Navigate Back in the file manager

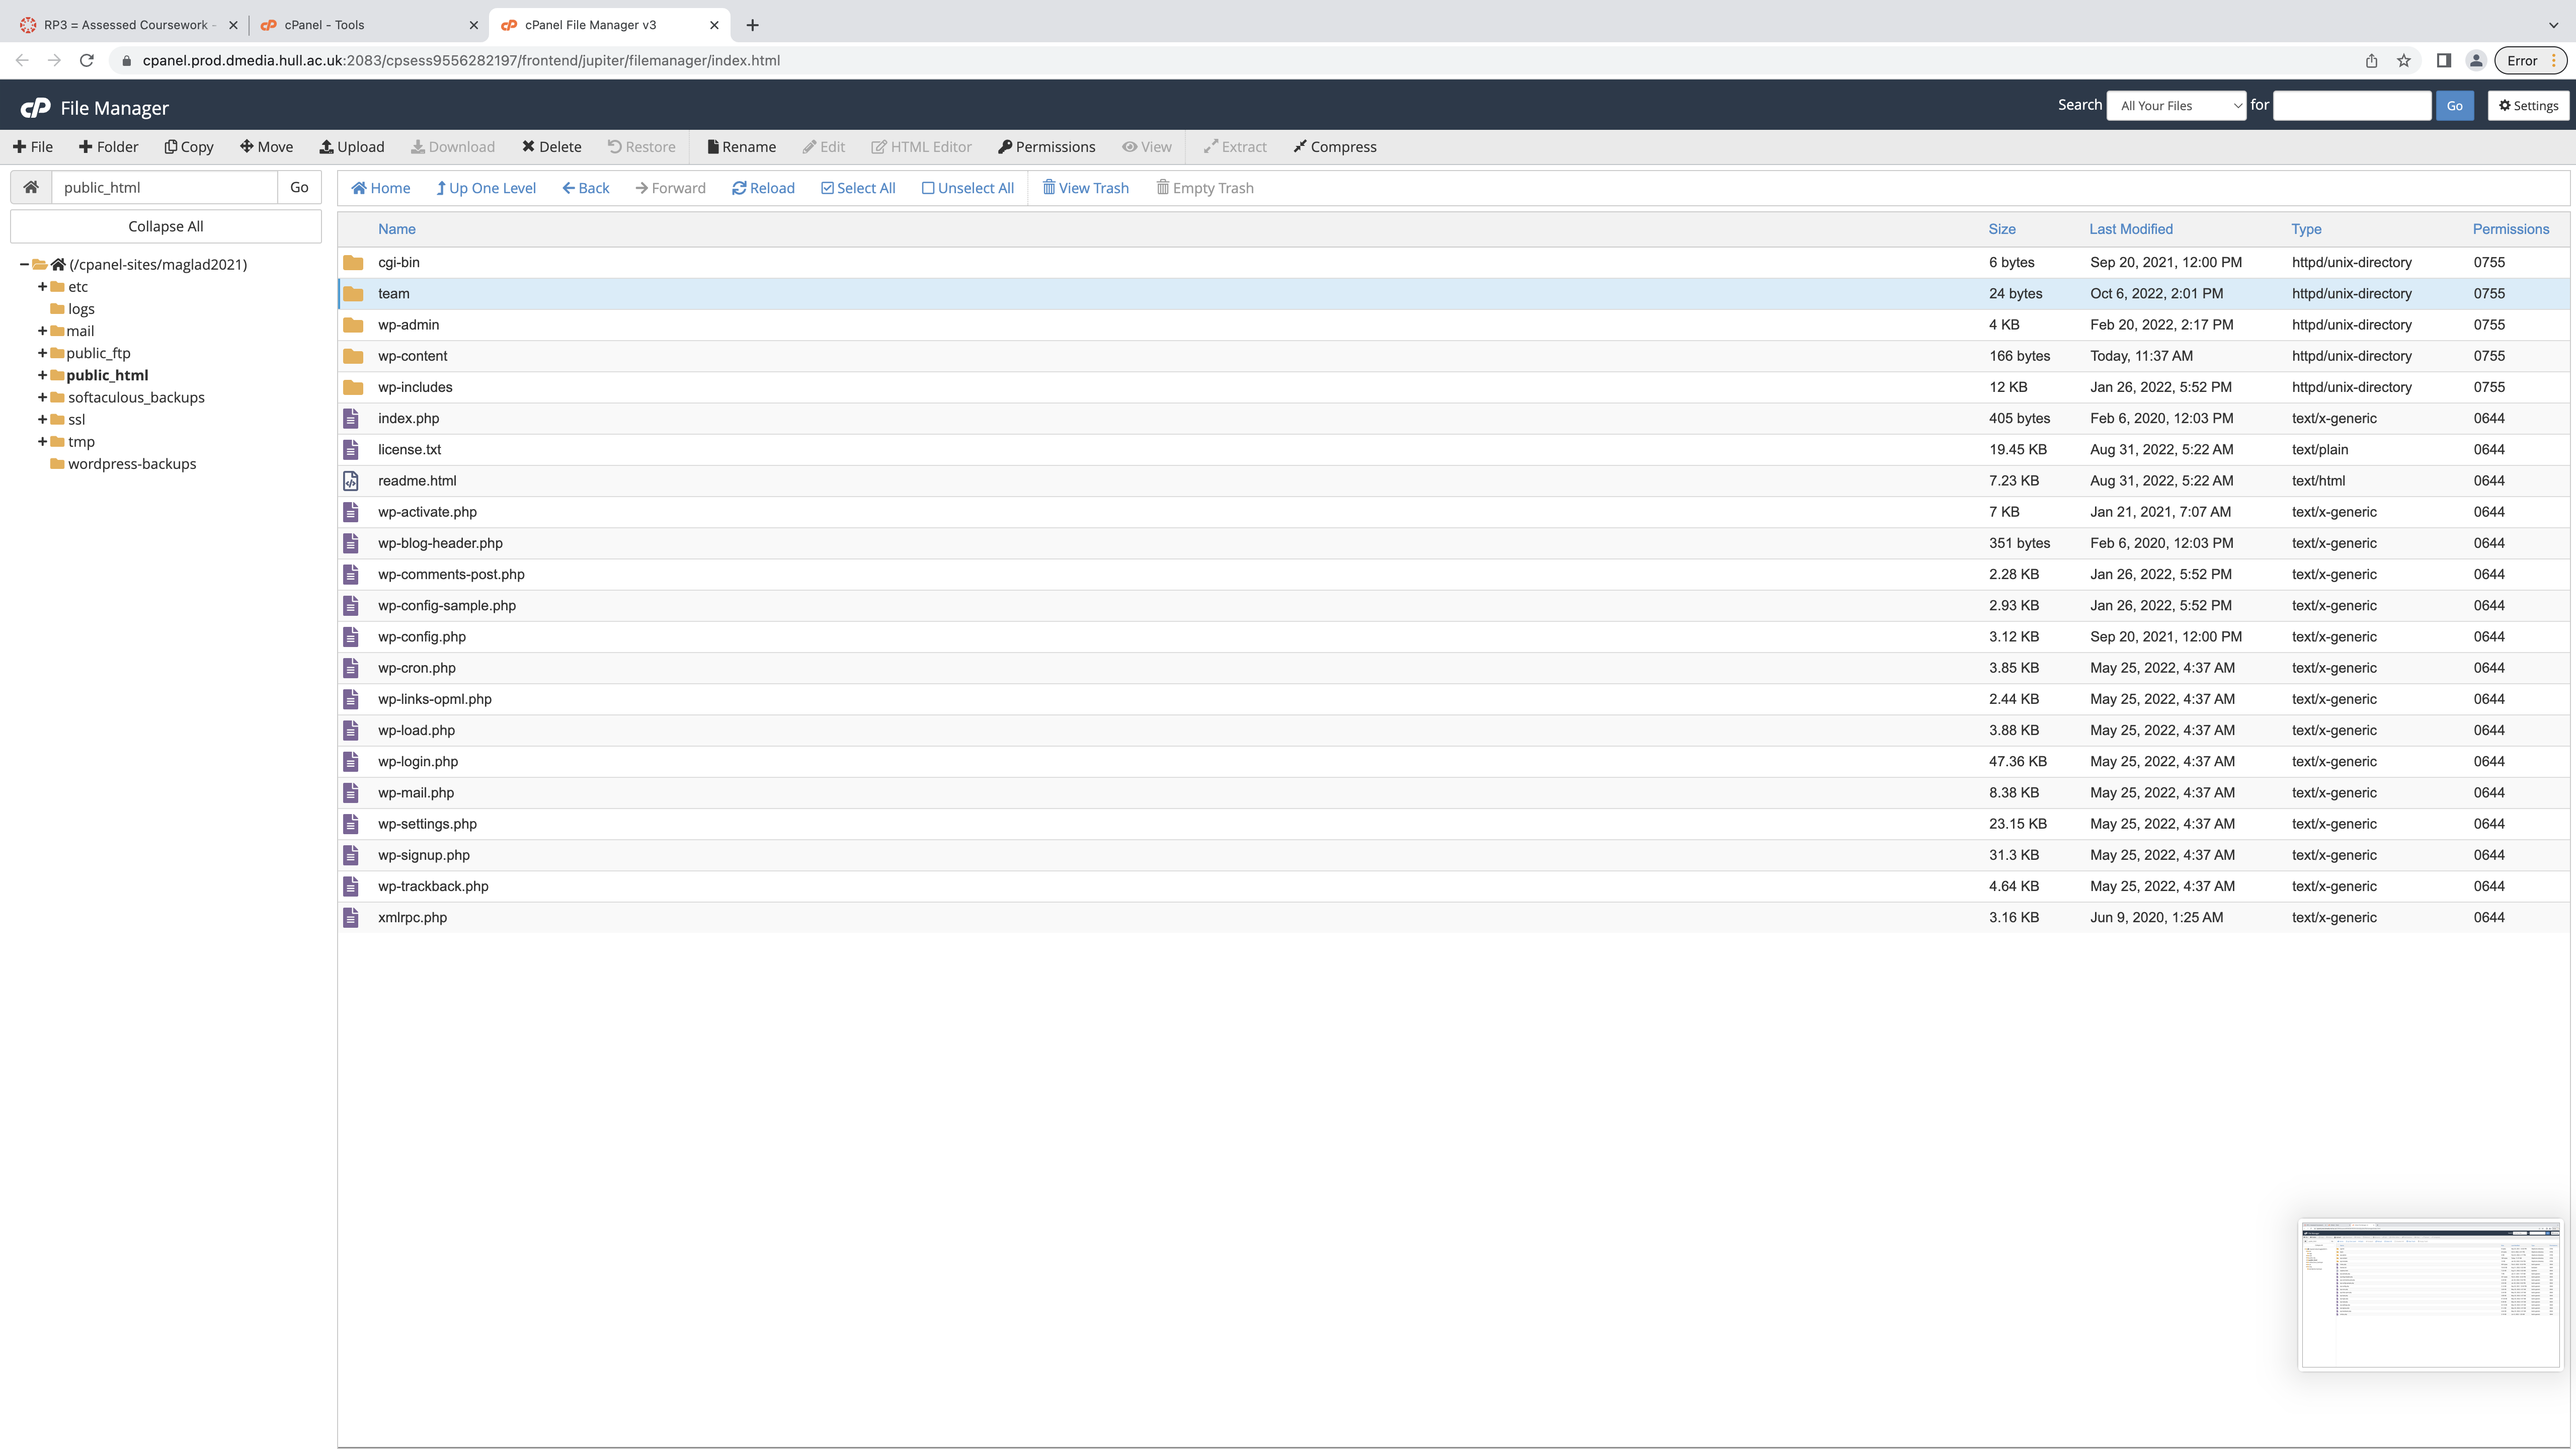[586, 188]
